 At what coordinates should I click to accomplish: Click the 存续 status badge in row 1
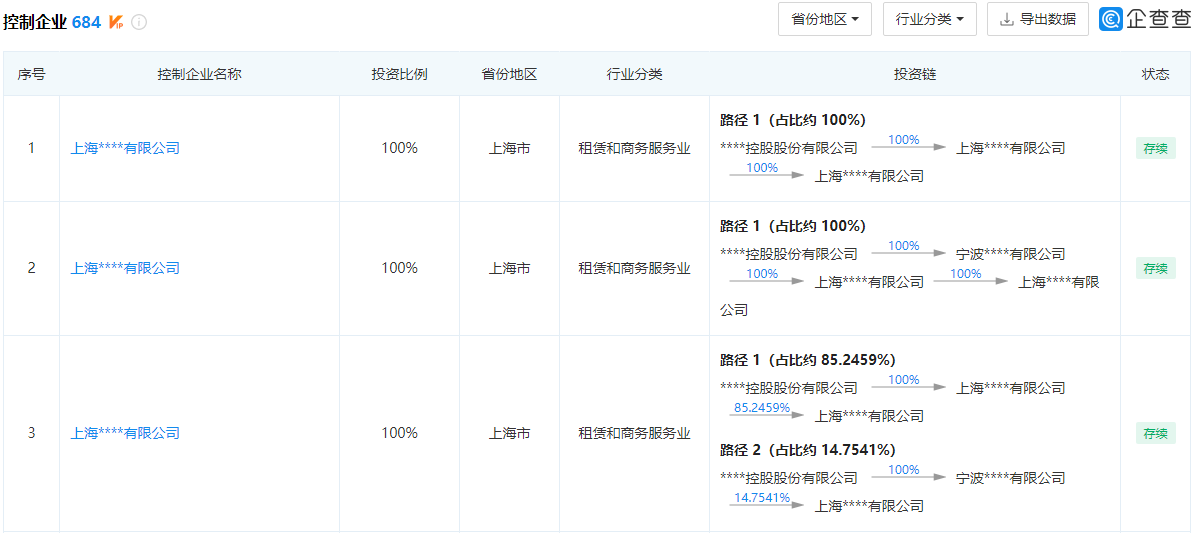point(1155,149)
